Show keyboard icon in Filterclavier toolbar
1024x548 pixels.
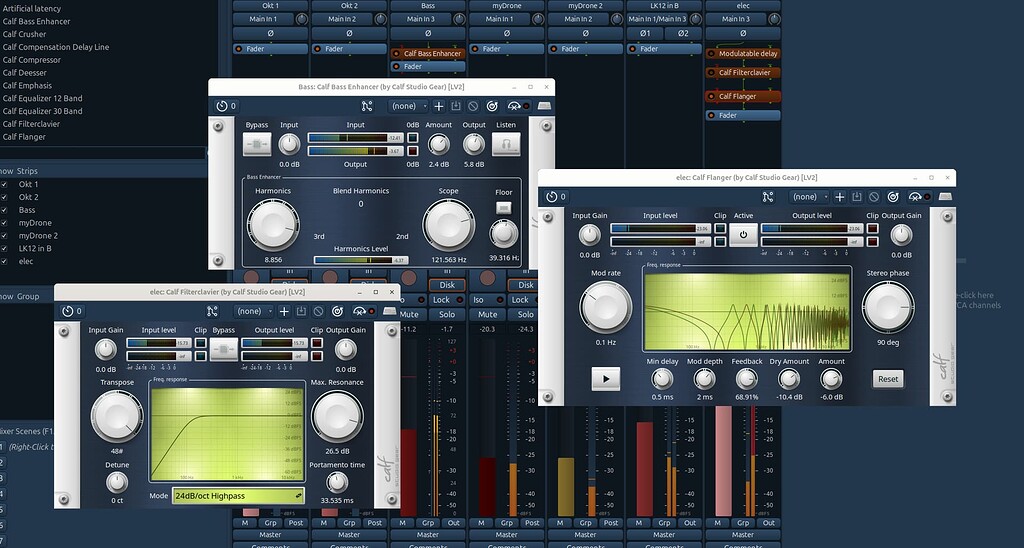tap(389, 312)
